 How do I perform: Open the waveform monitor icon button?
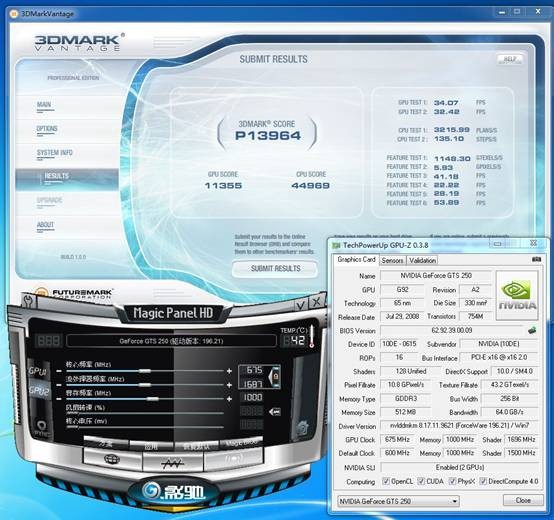click(x=173, y=462)
